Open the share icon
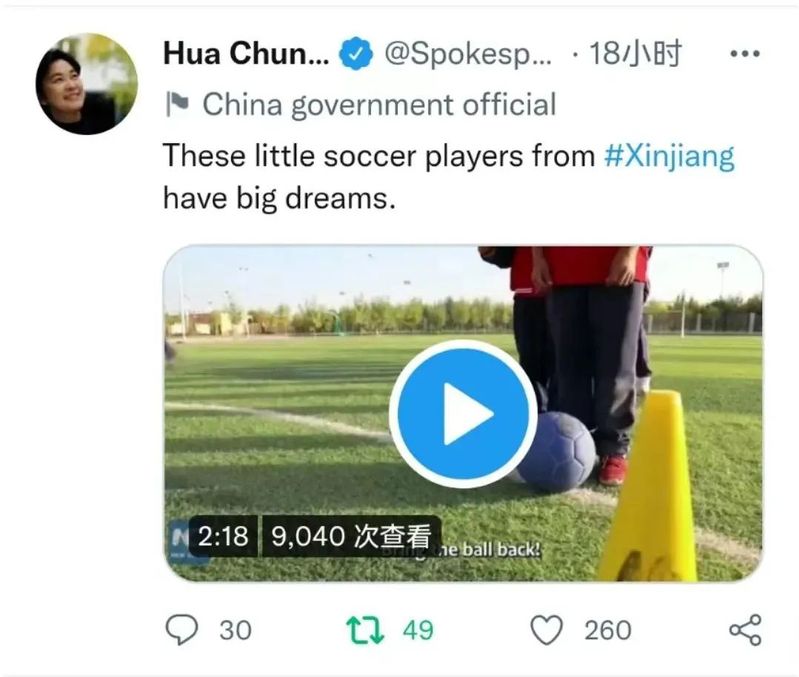The width and height of the screenshot is (799, 677). coord(745,630)
